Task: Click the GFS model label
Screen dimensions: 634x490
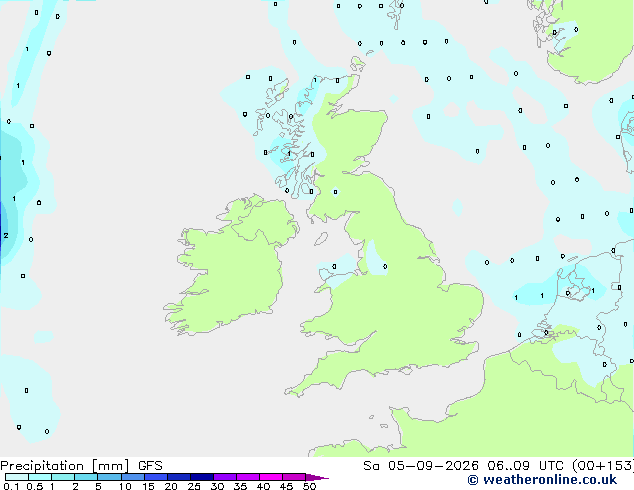Action: (x=150, y=466)
